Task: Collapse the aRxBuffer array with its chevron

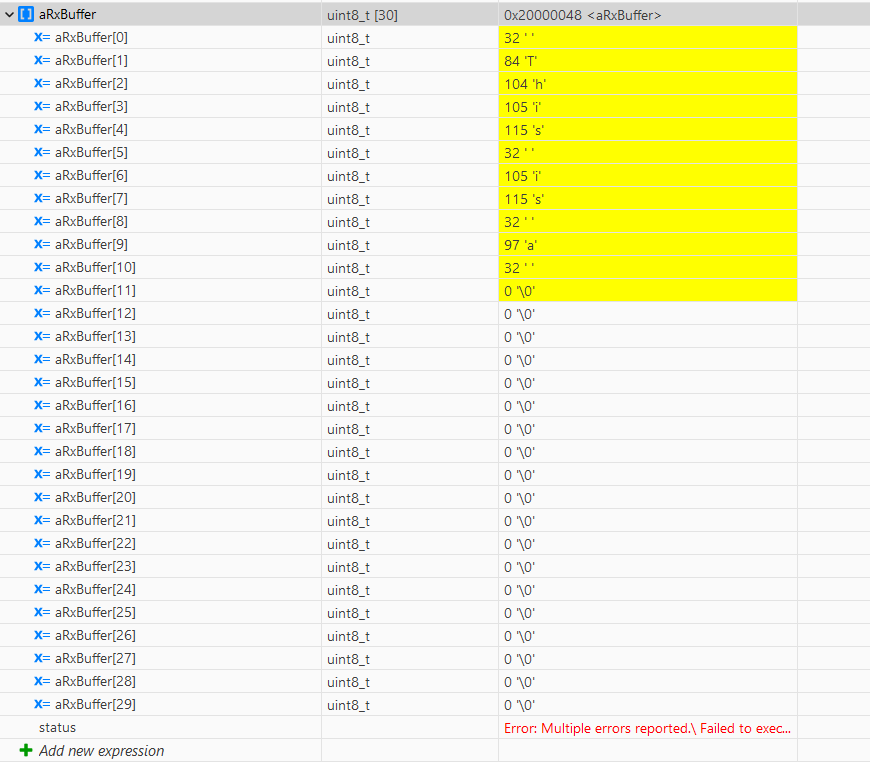Action: point(9,14)
